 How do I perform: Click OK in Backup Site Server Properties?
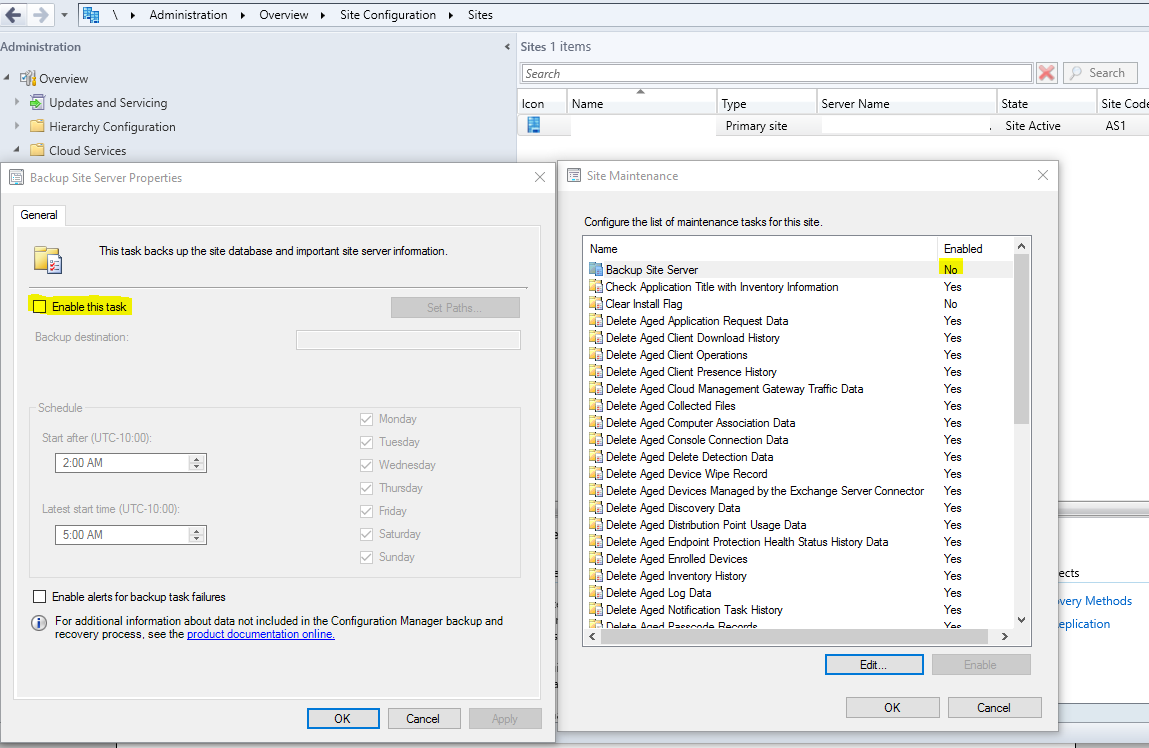(343, 719)
